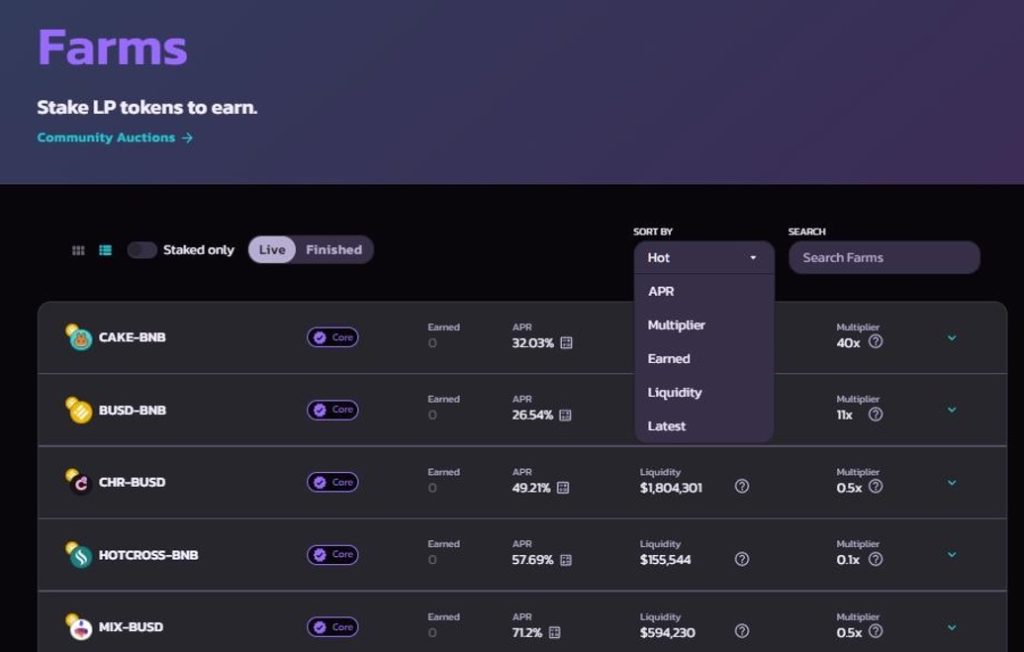The width and height of the screenshot is (1024, 652).
Task: Expand the CAKE-BNB farm row
Action: (x=951, y=337)
